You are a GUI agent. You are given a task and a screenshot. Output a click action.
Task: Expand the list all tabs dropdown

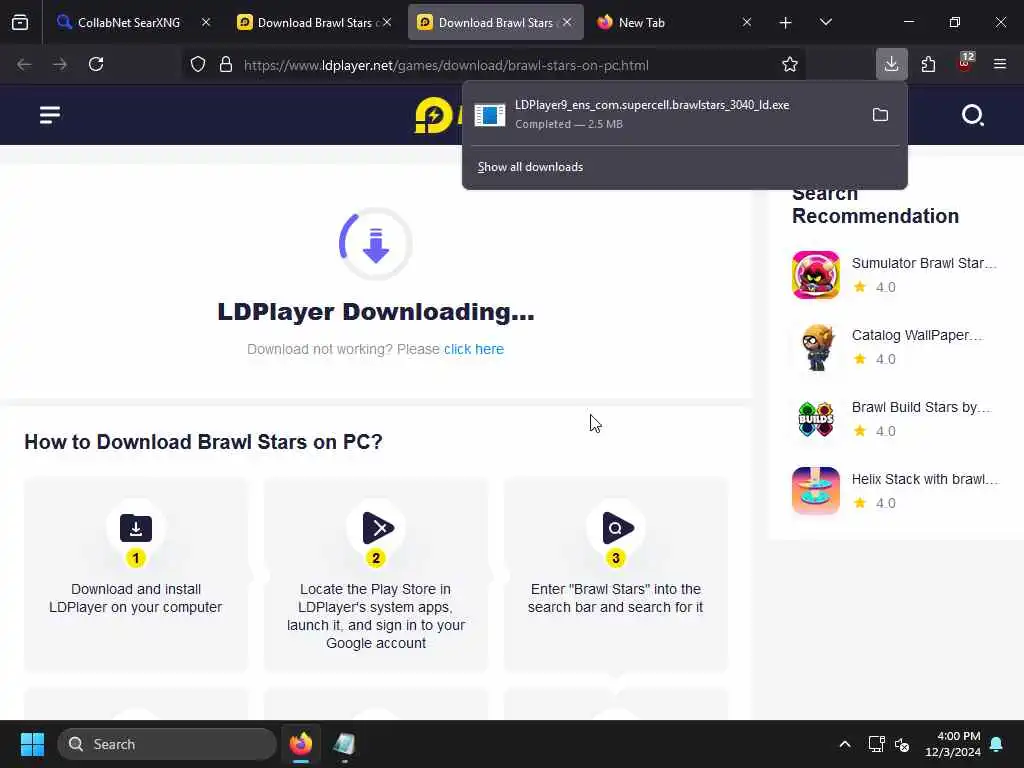(x=825, y=22)
